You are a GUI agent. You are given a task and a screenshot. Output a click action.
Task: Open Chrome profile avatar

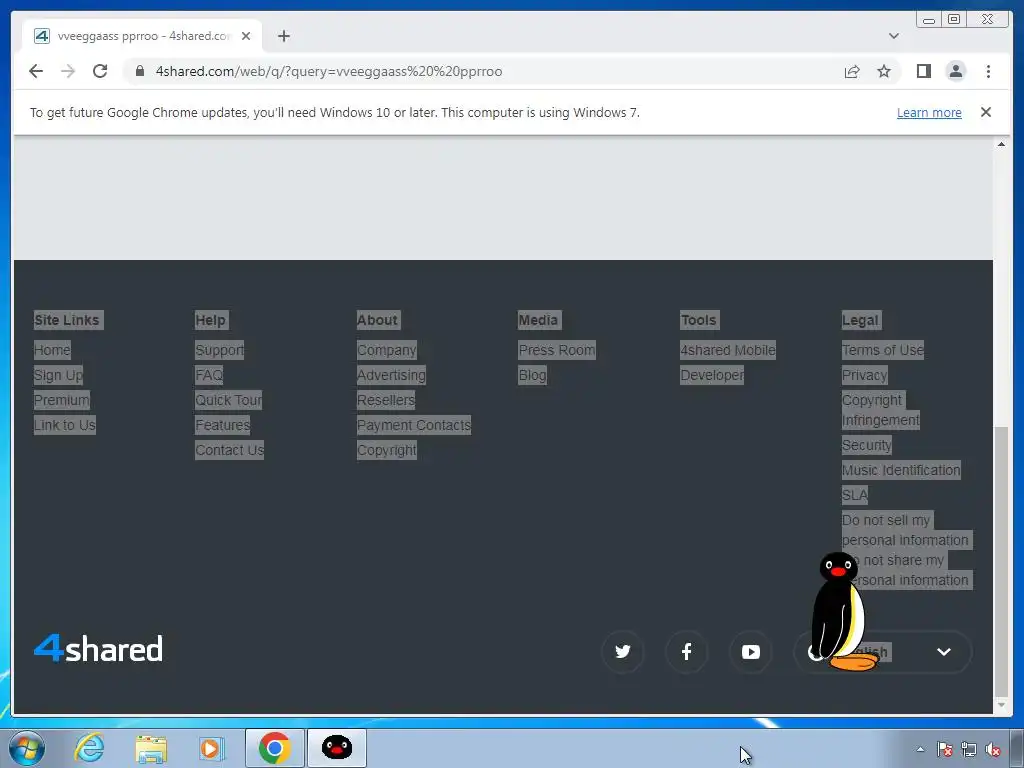pos(955,71)
